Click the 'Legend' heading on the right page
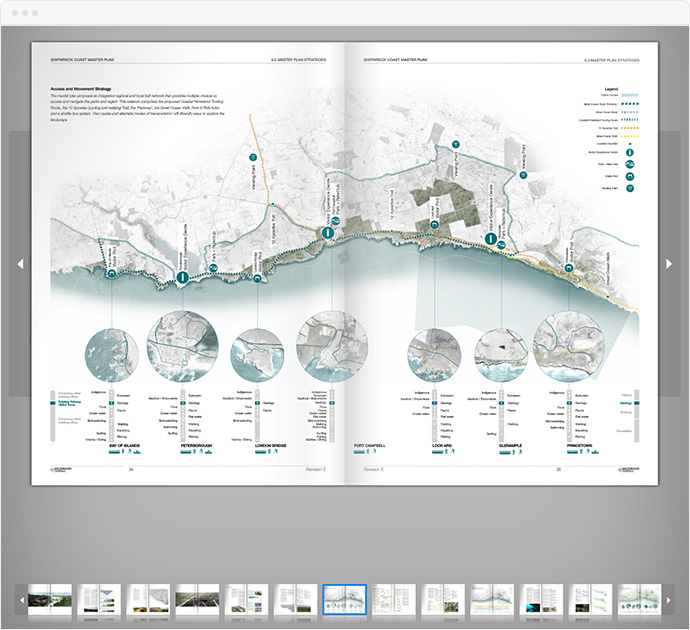The height and width of the screenshot is (630, 690). 611,89
